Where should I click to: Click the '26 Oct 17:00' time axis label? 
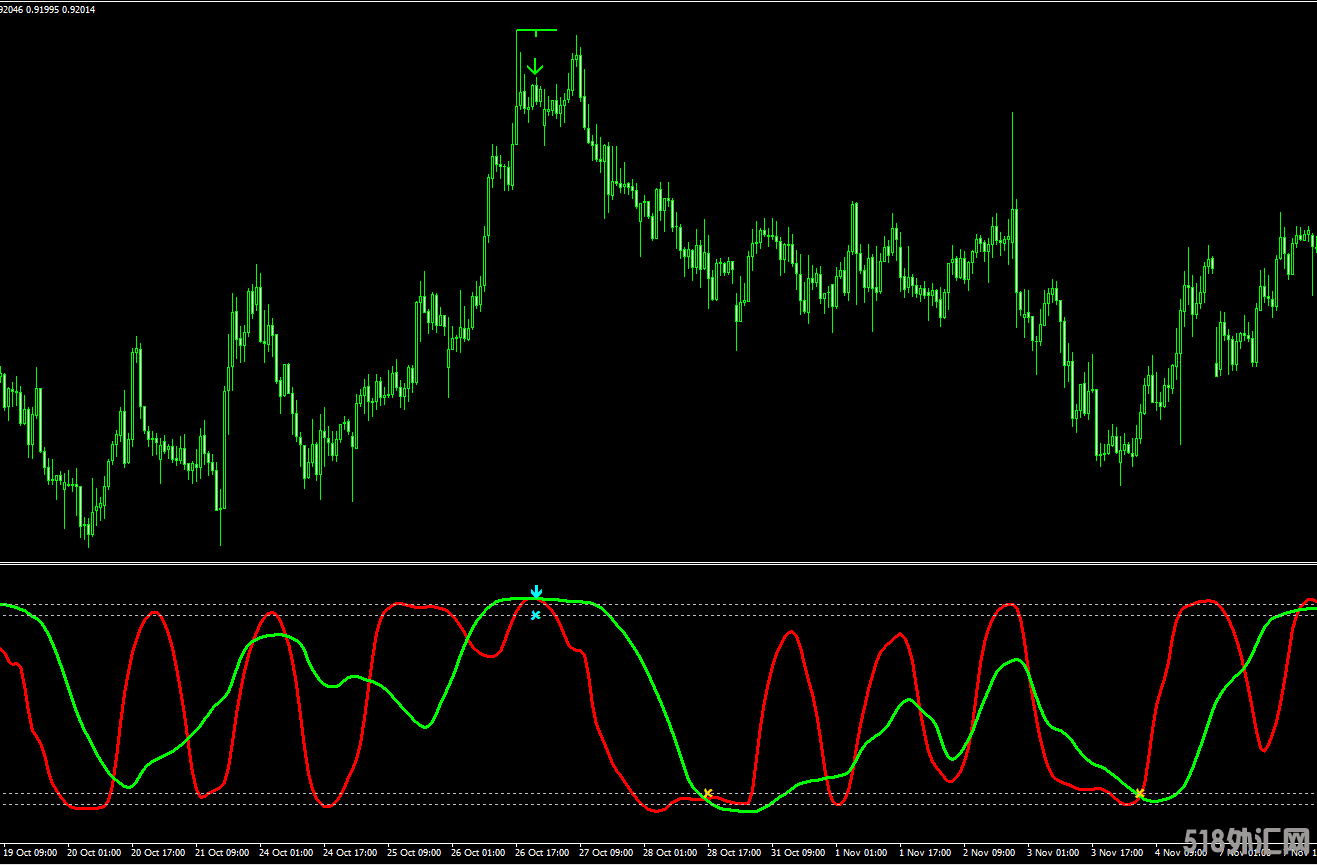tap(542, 853)
